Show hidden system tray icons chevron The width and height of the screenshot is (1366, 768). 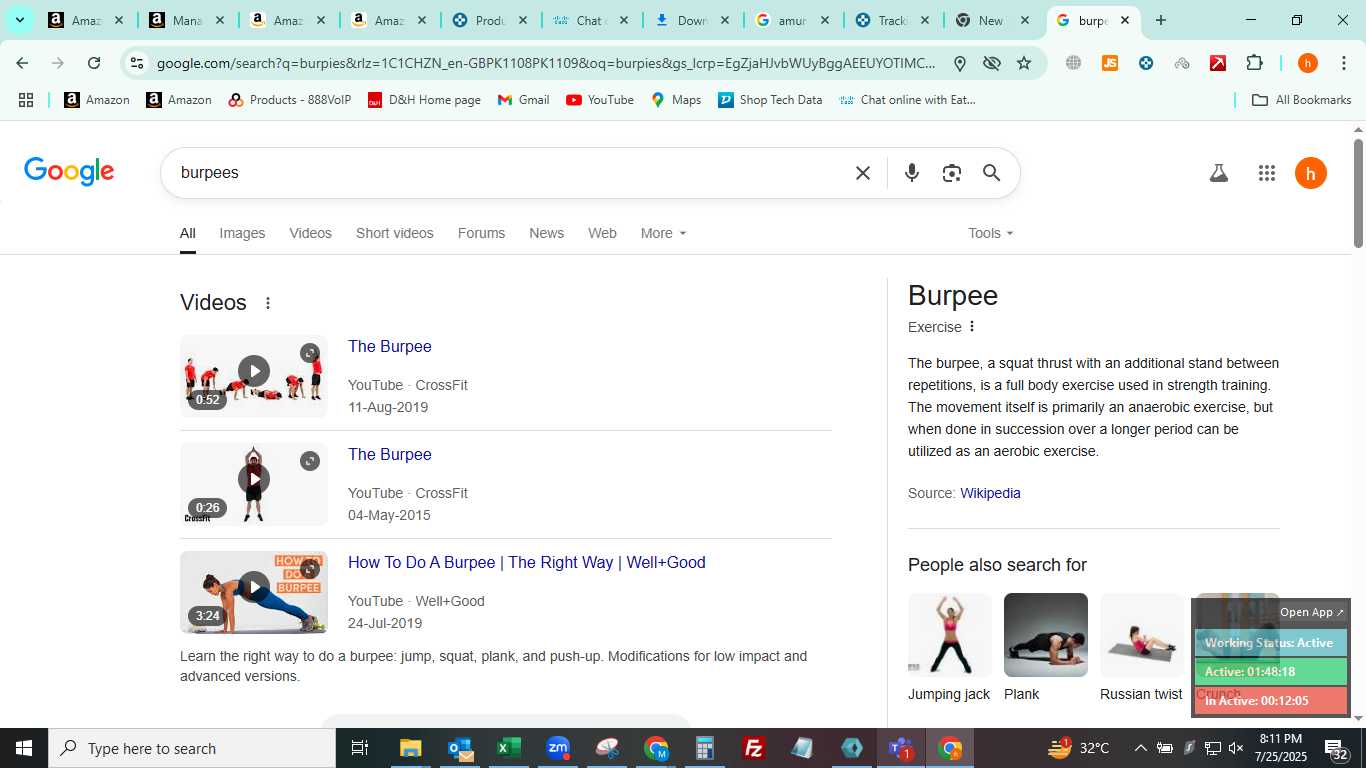click(1140, 748)
